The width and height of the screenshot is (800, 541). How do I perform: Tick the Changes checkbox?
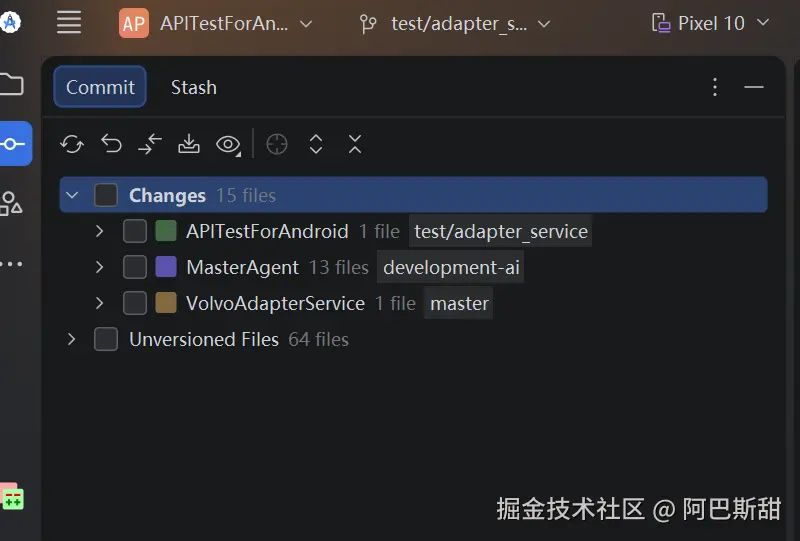point(106,195)
